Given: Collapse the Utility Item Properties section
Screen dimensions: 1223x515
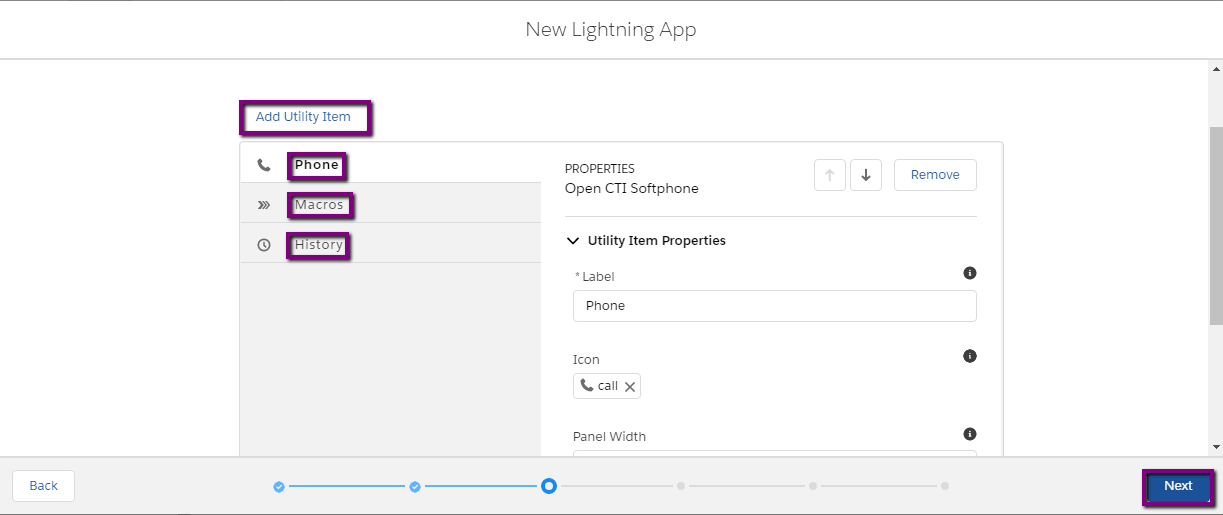Looking at the screenshot, I should tap(573, 241).
